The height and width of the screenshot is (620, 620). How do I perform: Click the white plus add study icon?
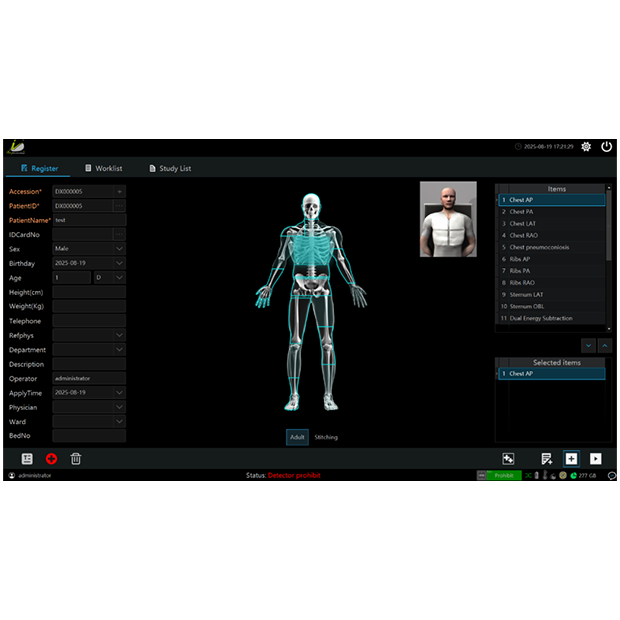click(x=571, y=459)
